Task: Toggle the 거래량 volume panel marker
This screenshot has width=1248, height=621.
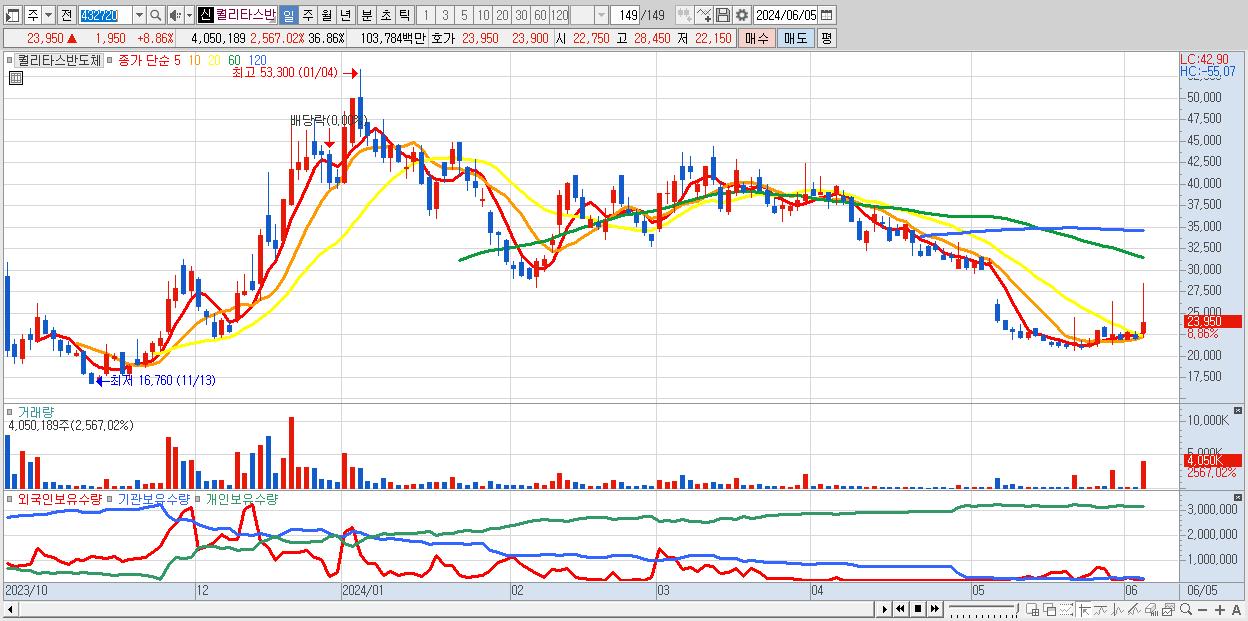Action: 11,411
